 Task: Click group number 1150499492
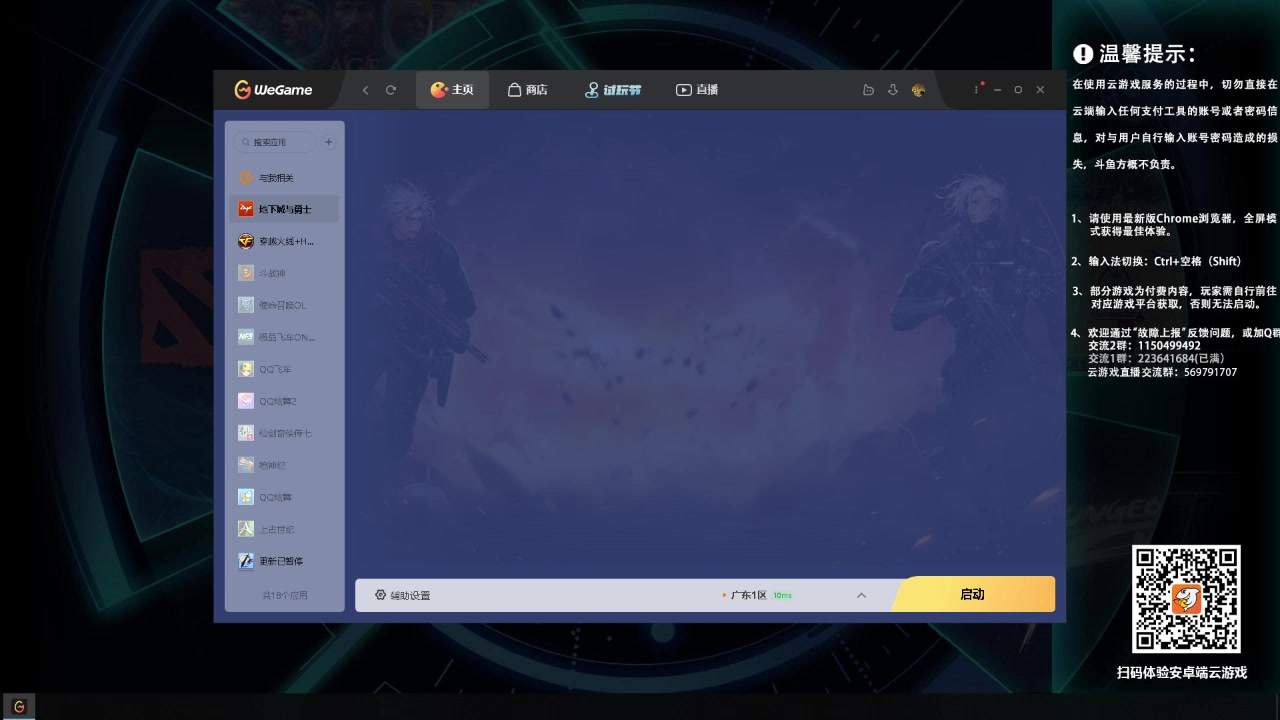(x=1169, y=346)
